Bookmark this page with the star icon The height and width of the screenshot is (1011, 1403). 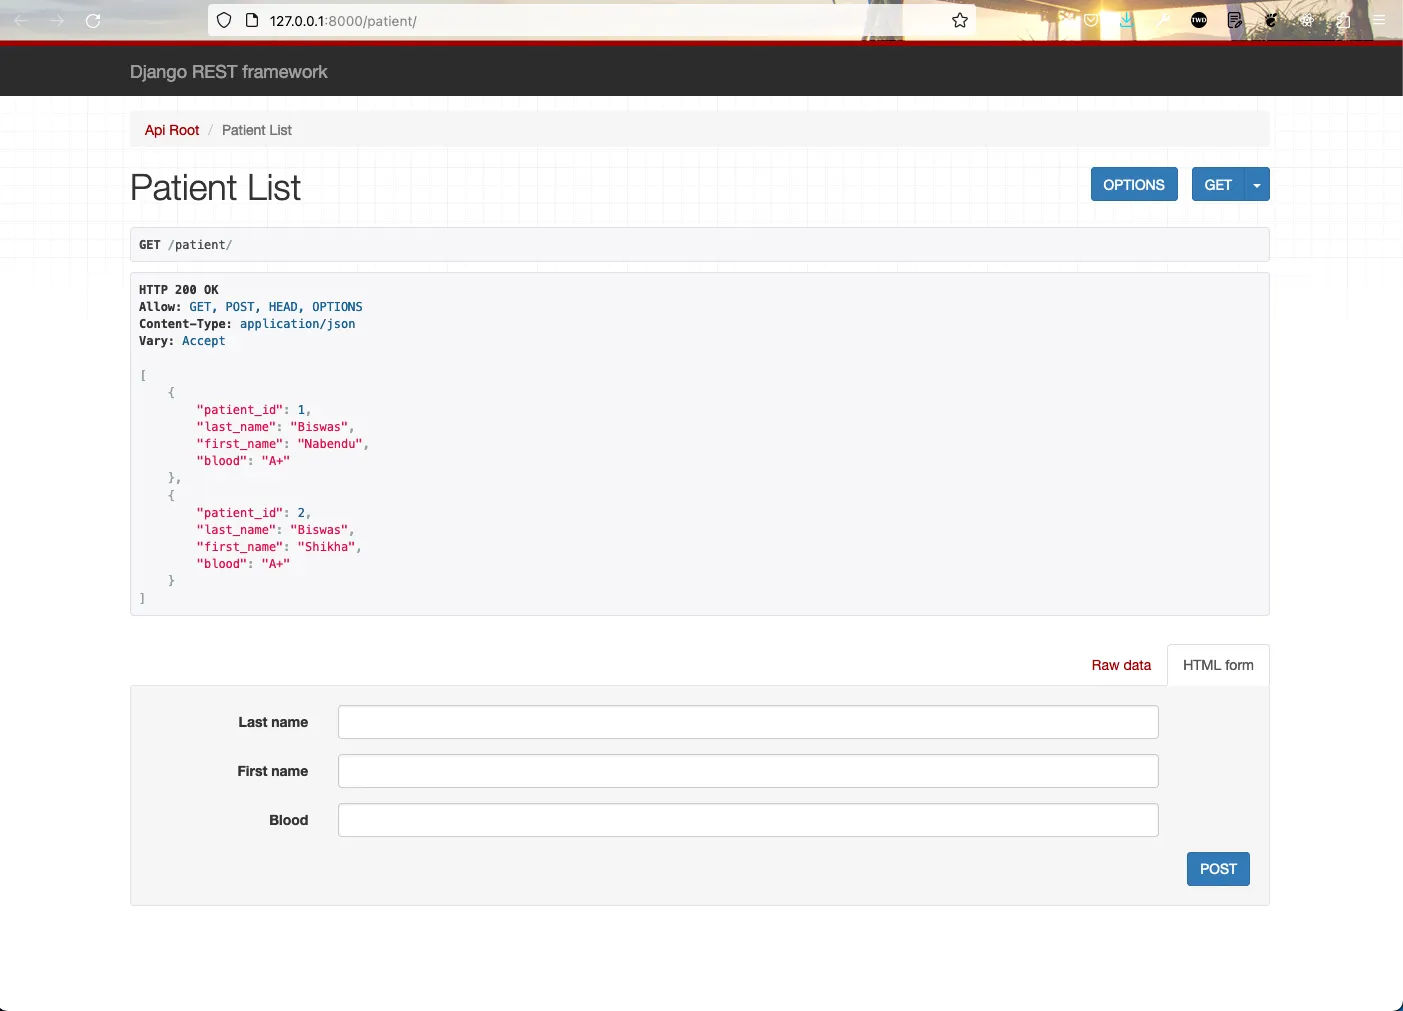point(960,20)
